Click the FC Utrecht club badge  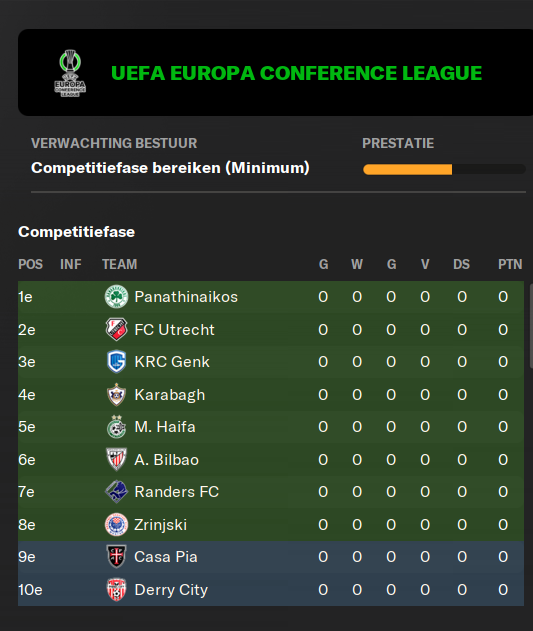pos(116,329)
